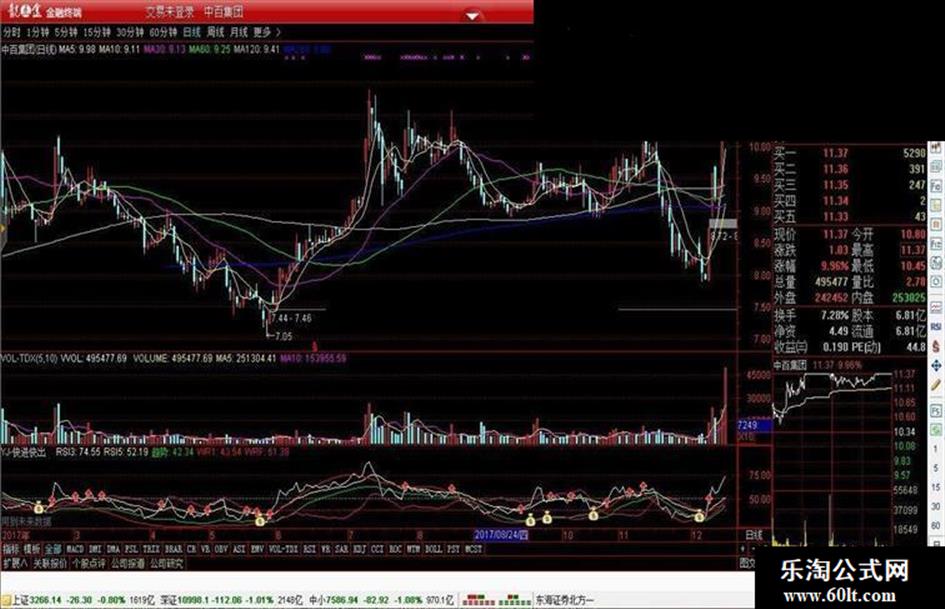Apply the FSL indicator

coord(131,549)
